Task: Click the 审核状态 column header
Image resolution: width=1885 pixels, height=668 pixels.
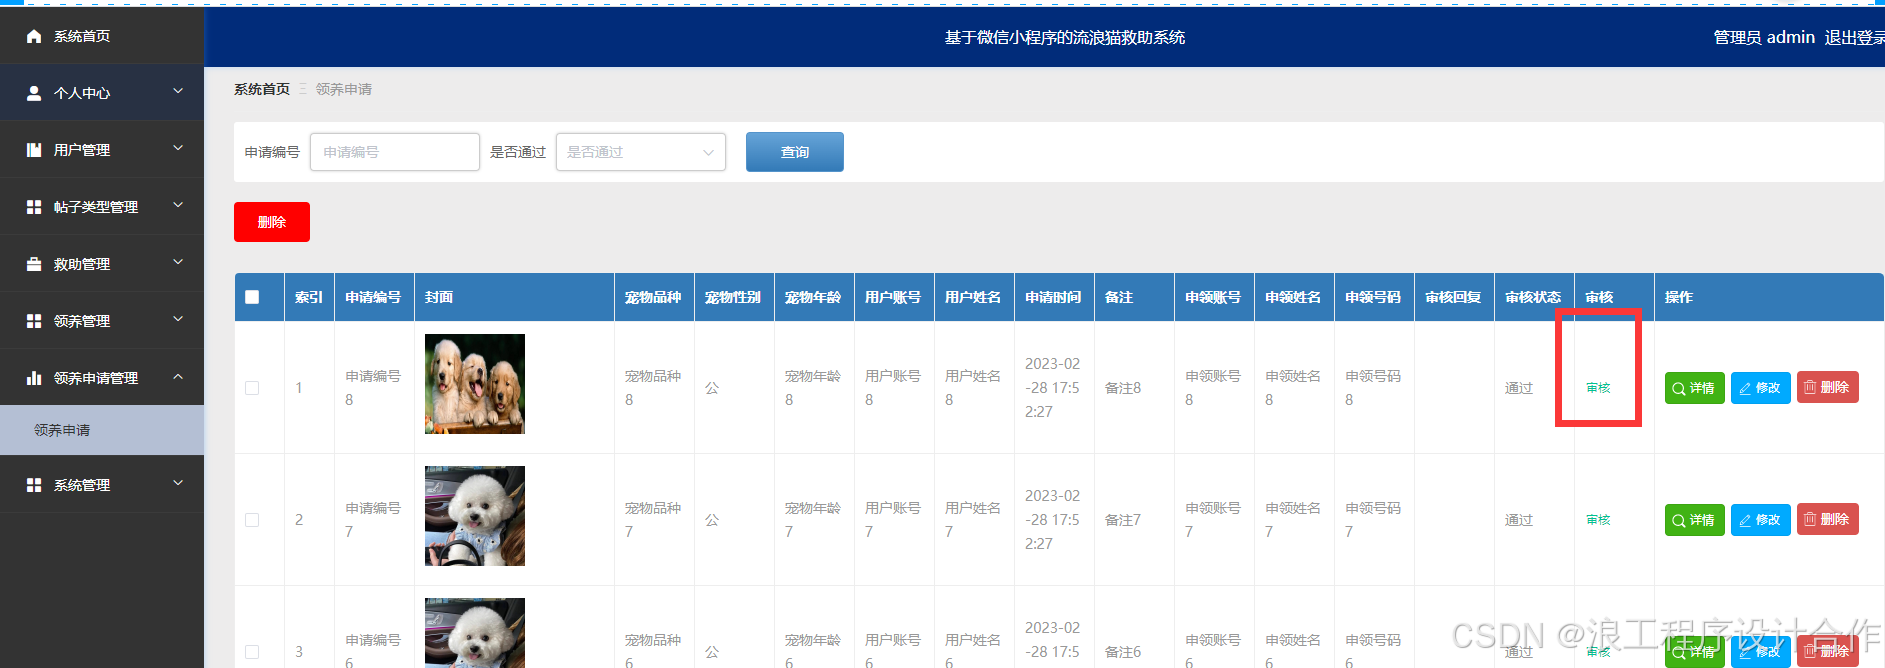Action: 1533,297
